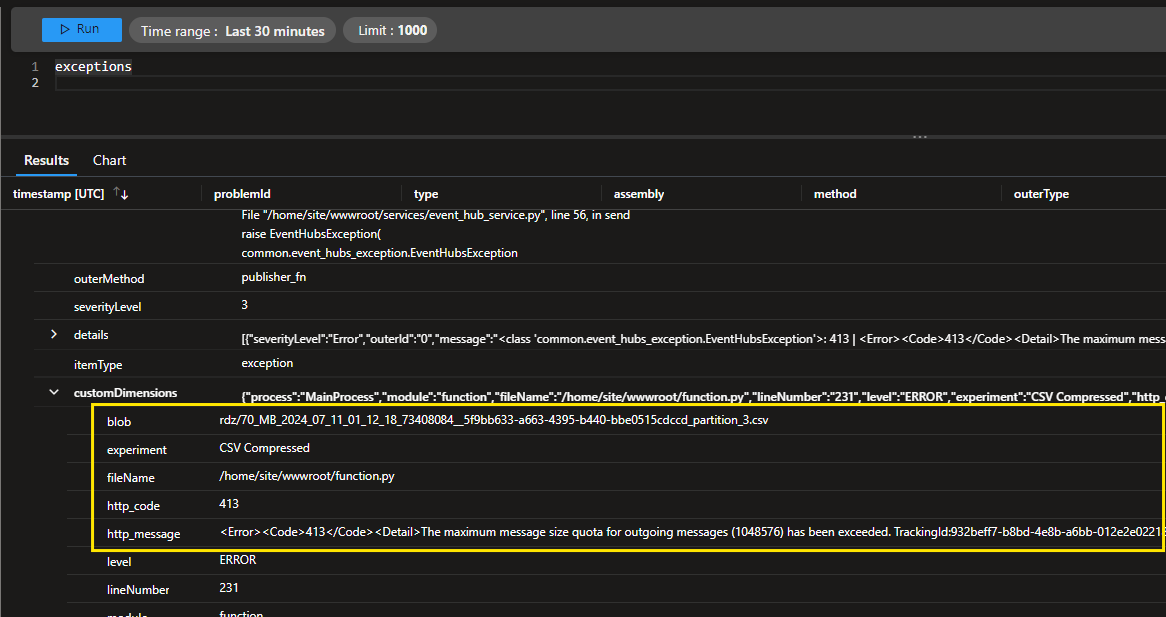Select the method column header
This screenshot has height=617, width=1166.
pos(835,194)
